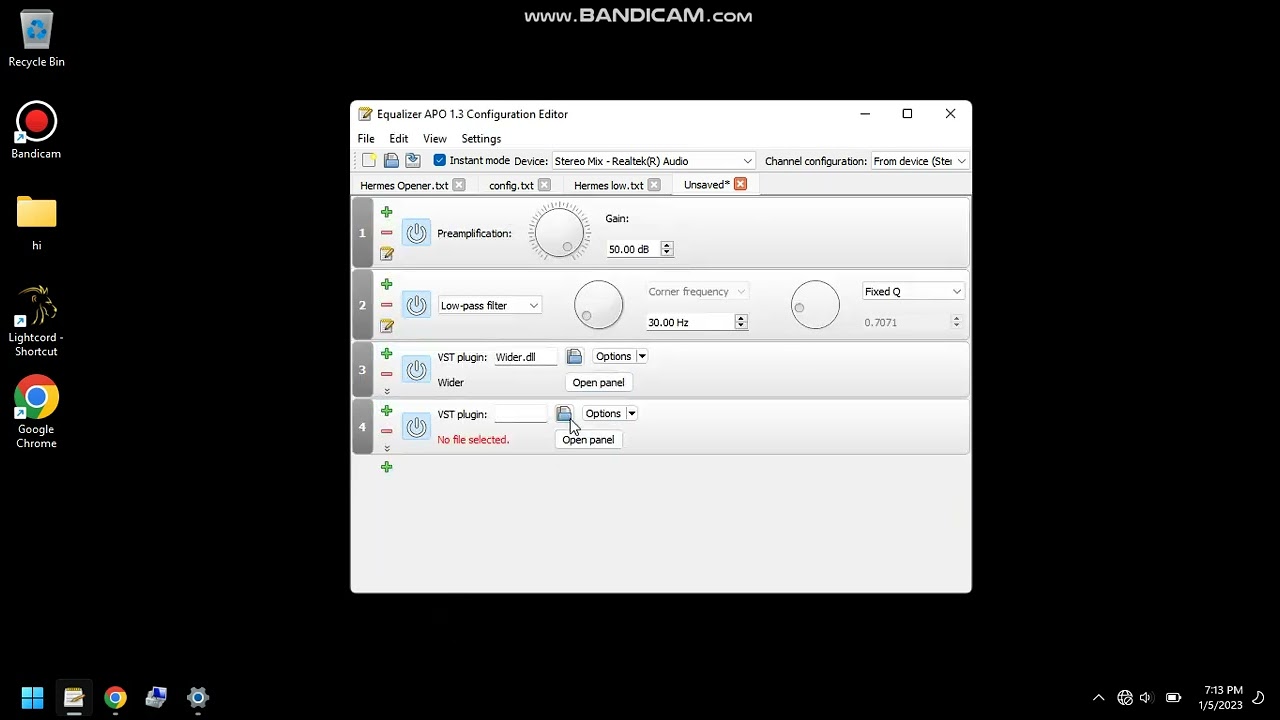Add new filter with bottom green plus
1280x720 pixels.
(386, 467)
